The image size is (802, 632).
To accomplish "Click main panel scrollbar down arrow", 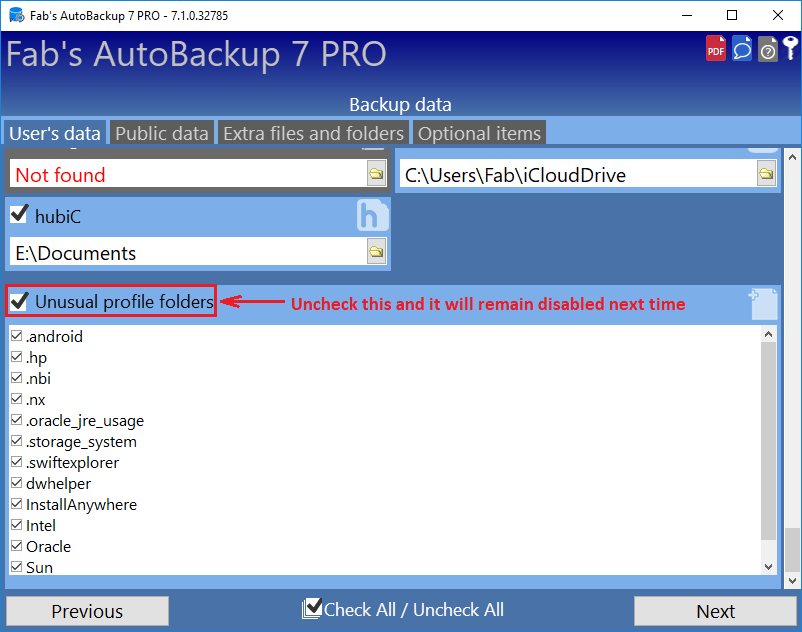I will click(x=792, y=580).
